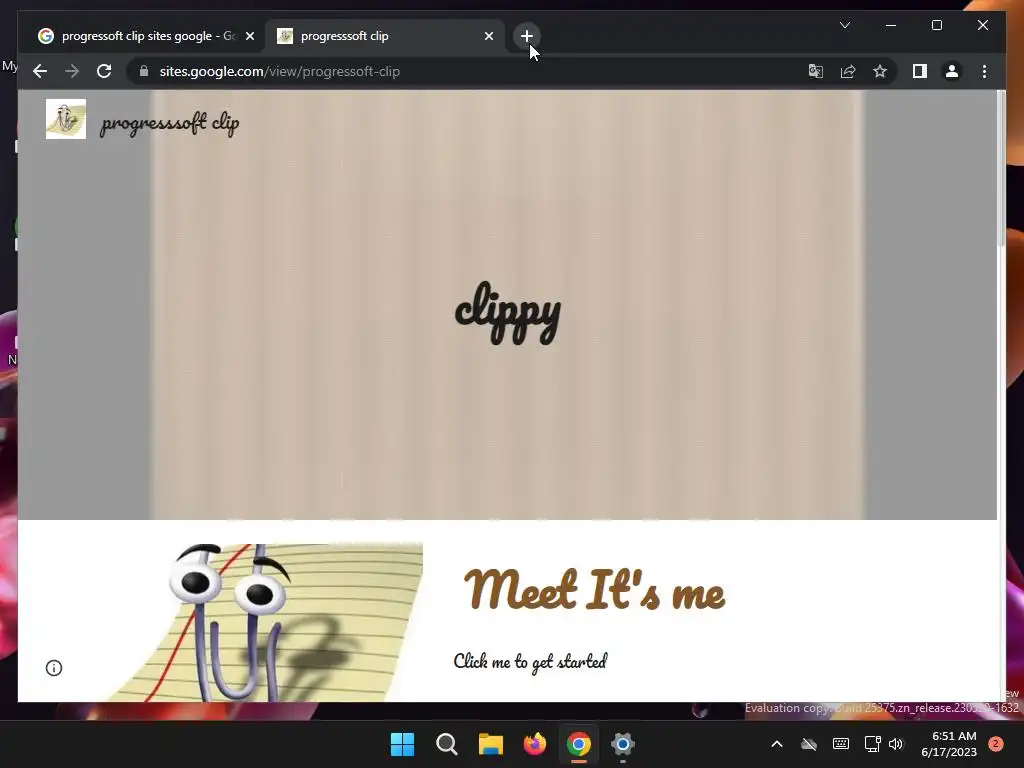Click the padlock site info icon

[x=144, y=71]
